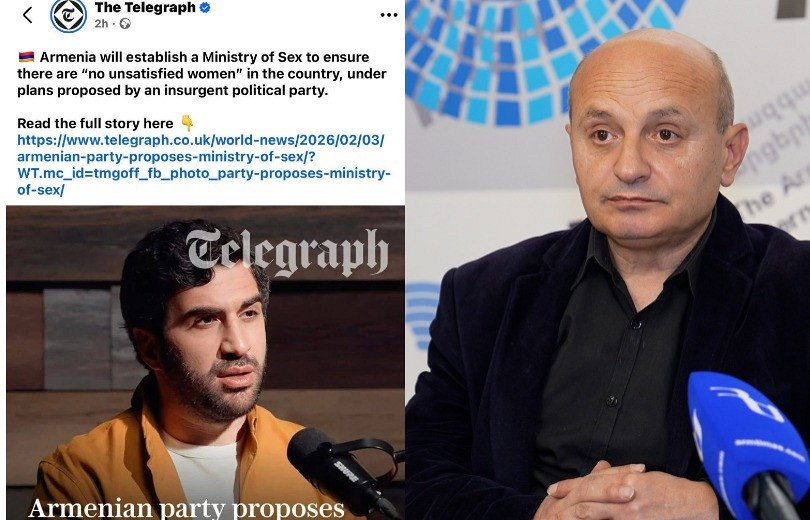810x520 pixels.
Task: Open The Telegraph profile avatar
Action: (x=68, y=15)
